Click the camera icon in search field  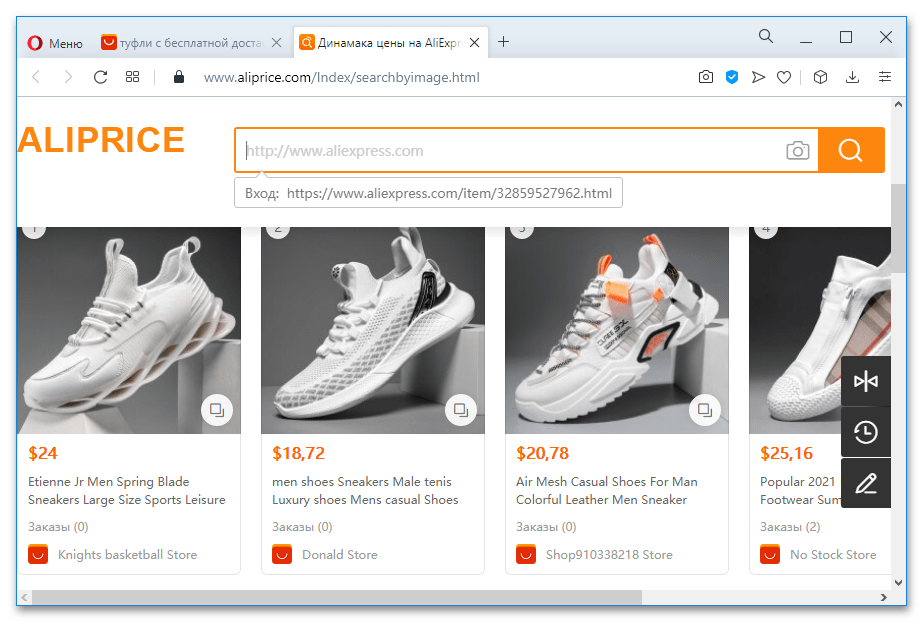[x=797, y=151]
